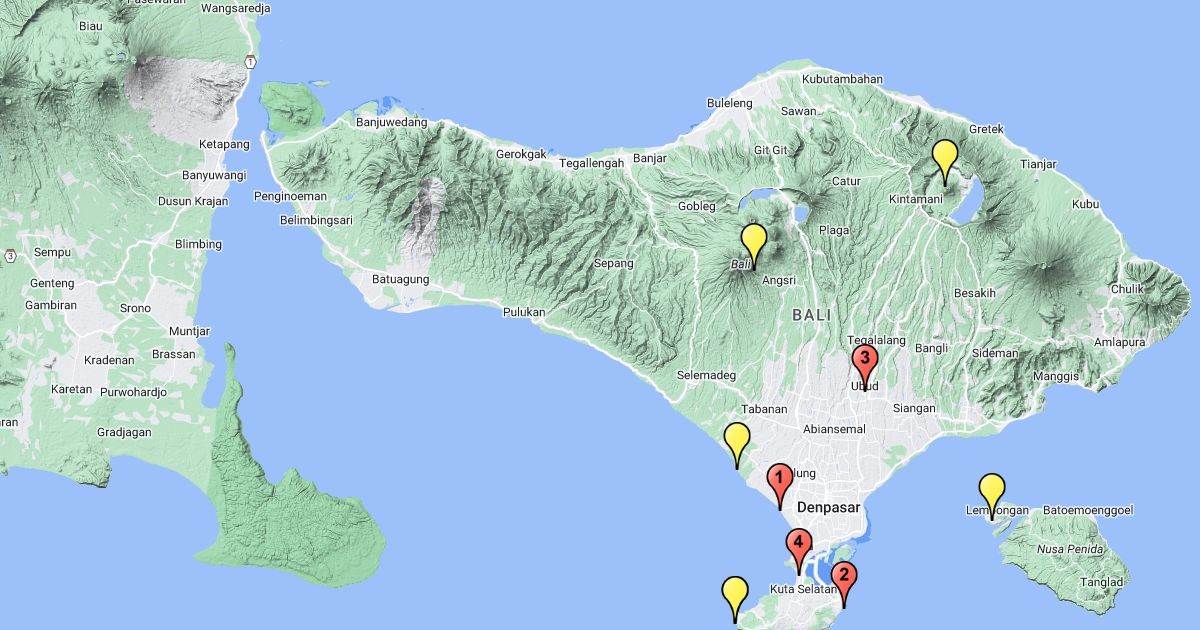1200x630 pixels.
Task: Click the Blimbing label
Action: (198, 245)
